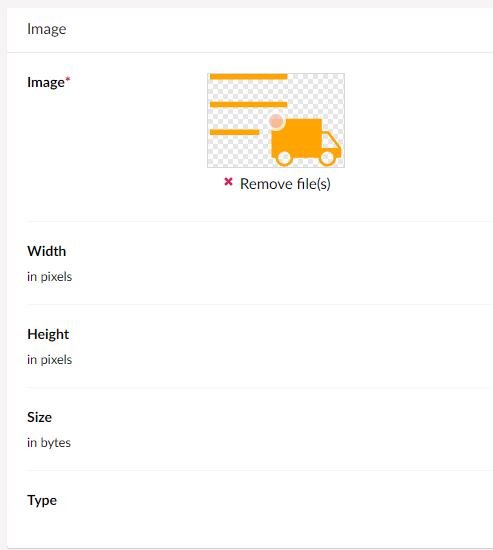The image size is (493, 550).
Task: Click the truck's front wheel in the thumbnail
Action: 327,158
